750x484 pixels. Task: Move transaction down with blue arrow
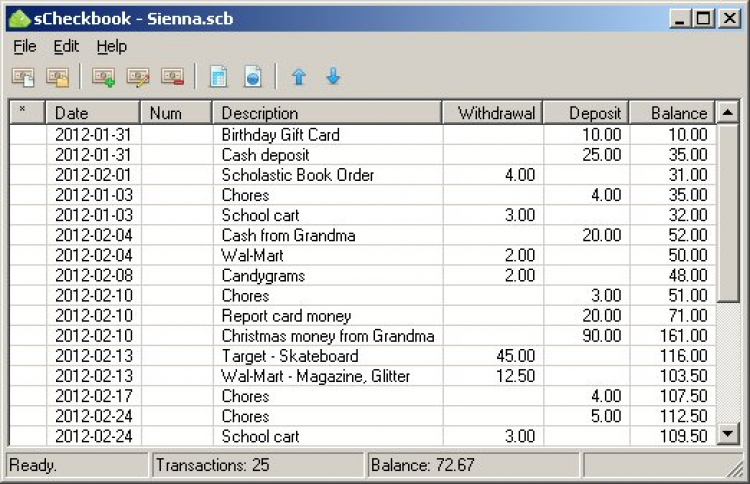333,77
